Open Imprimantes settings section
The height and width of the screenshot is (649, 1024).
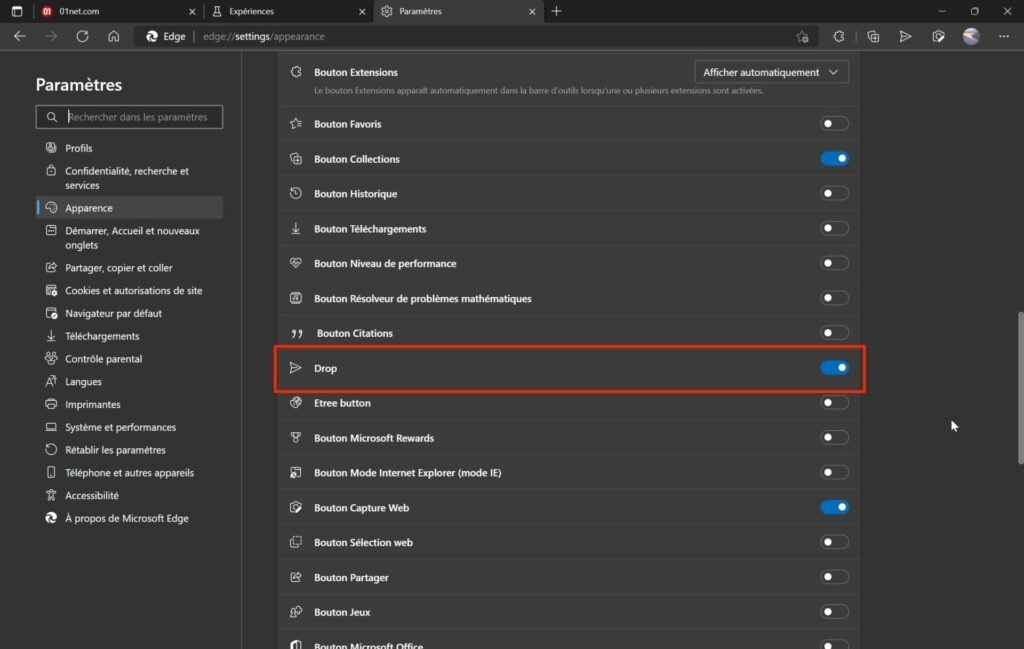pos(129,404)
